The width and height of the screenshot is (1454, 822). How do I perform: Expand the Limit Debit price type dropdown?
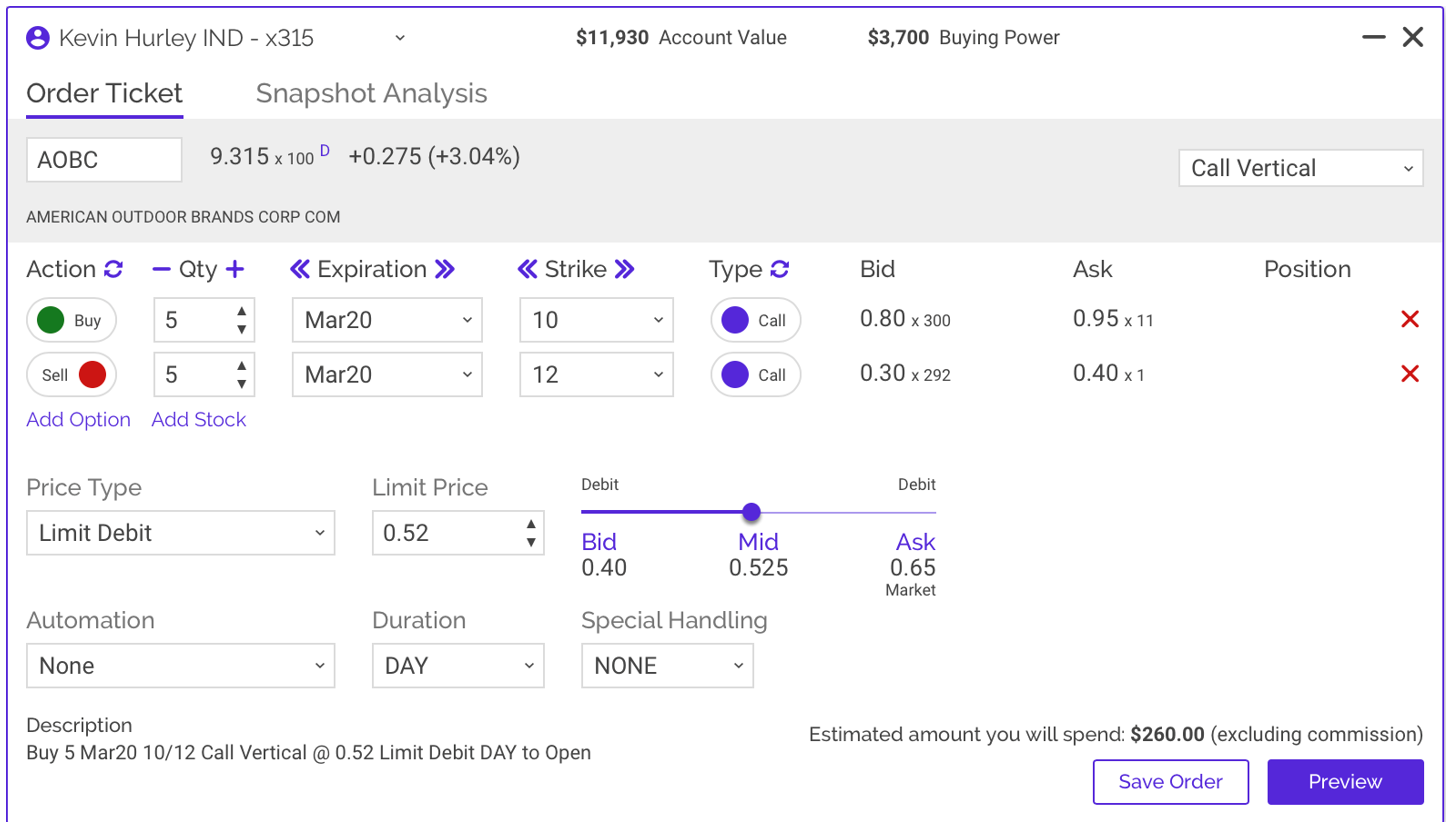click(180, 533)
